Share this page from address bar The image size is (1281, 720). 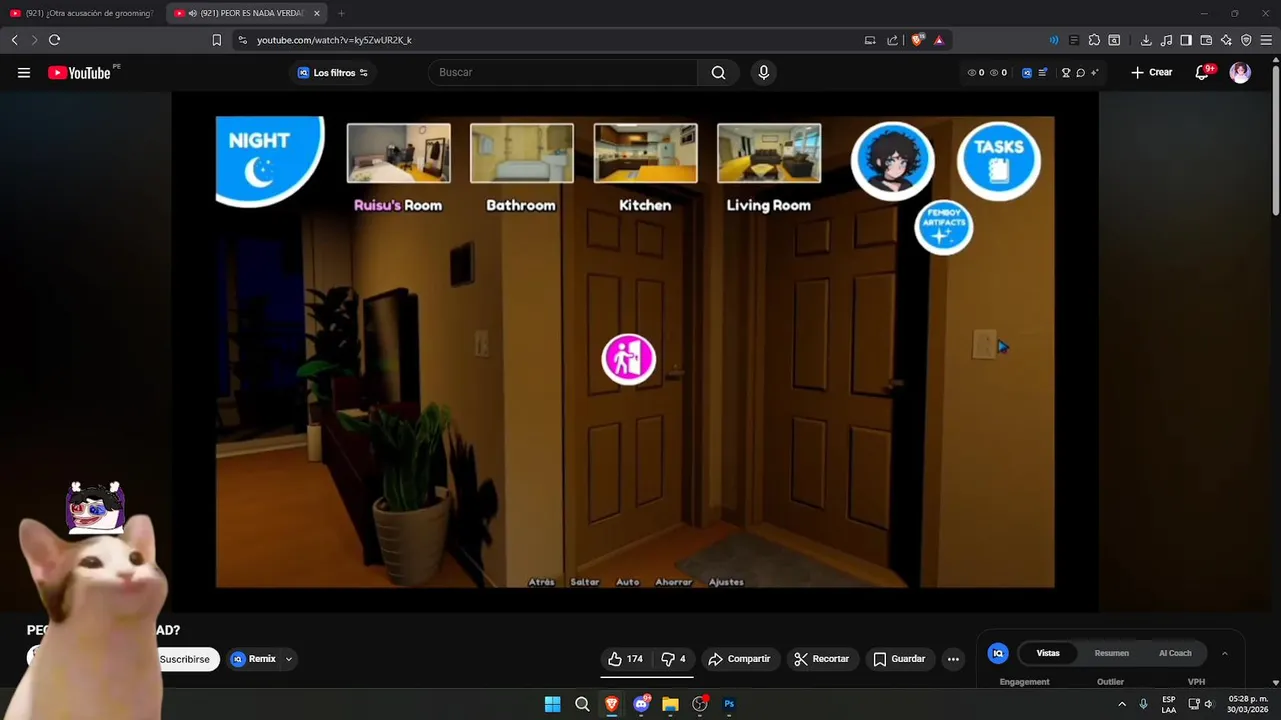[x=892, y=40]
